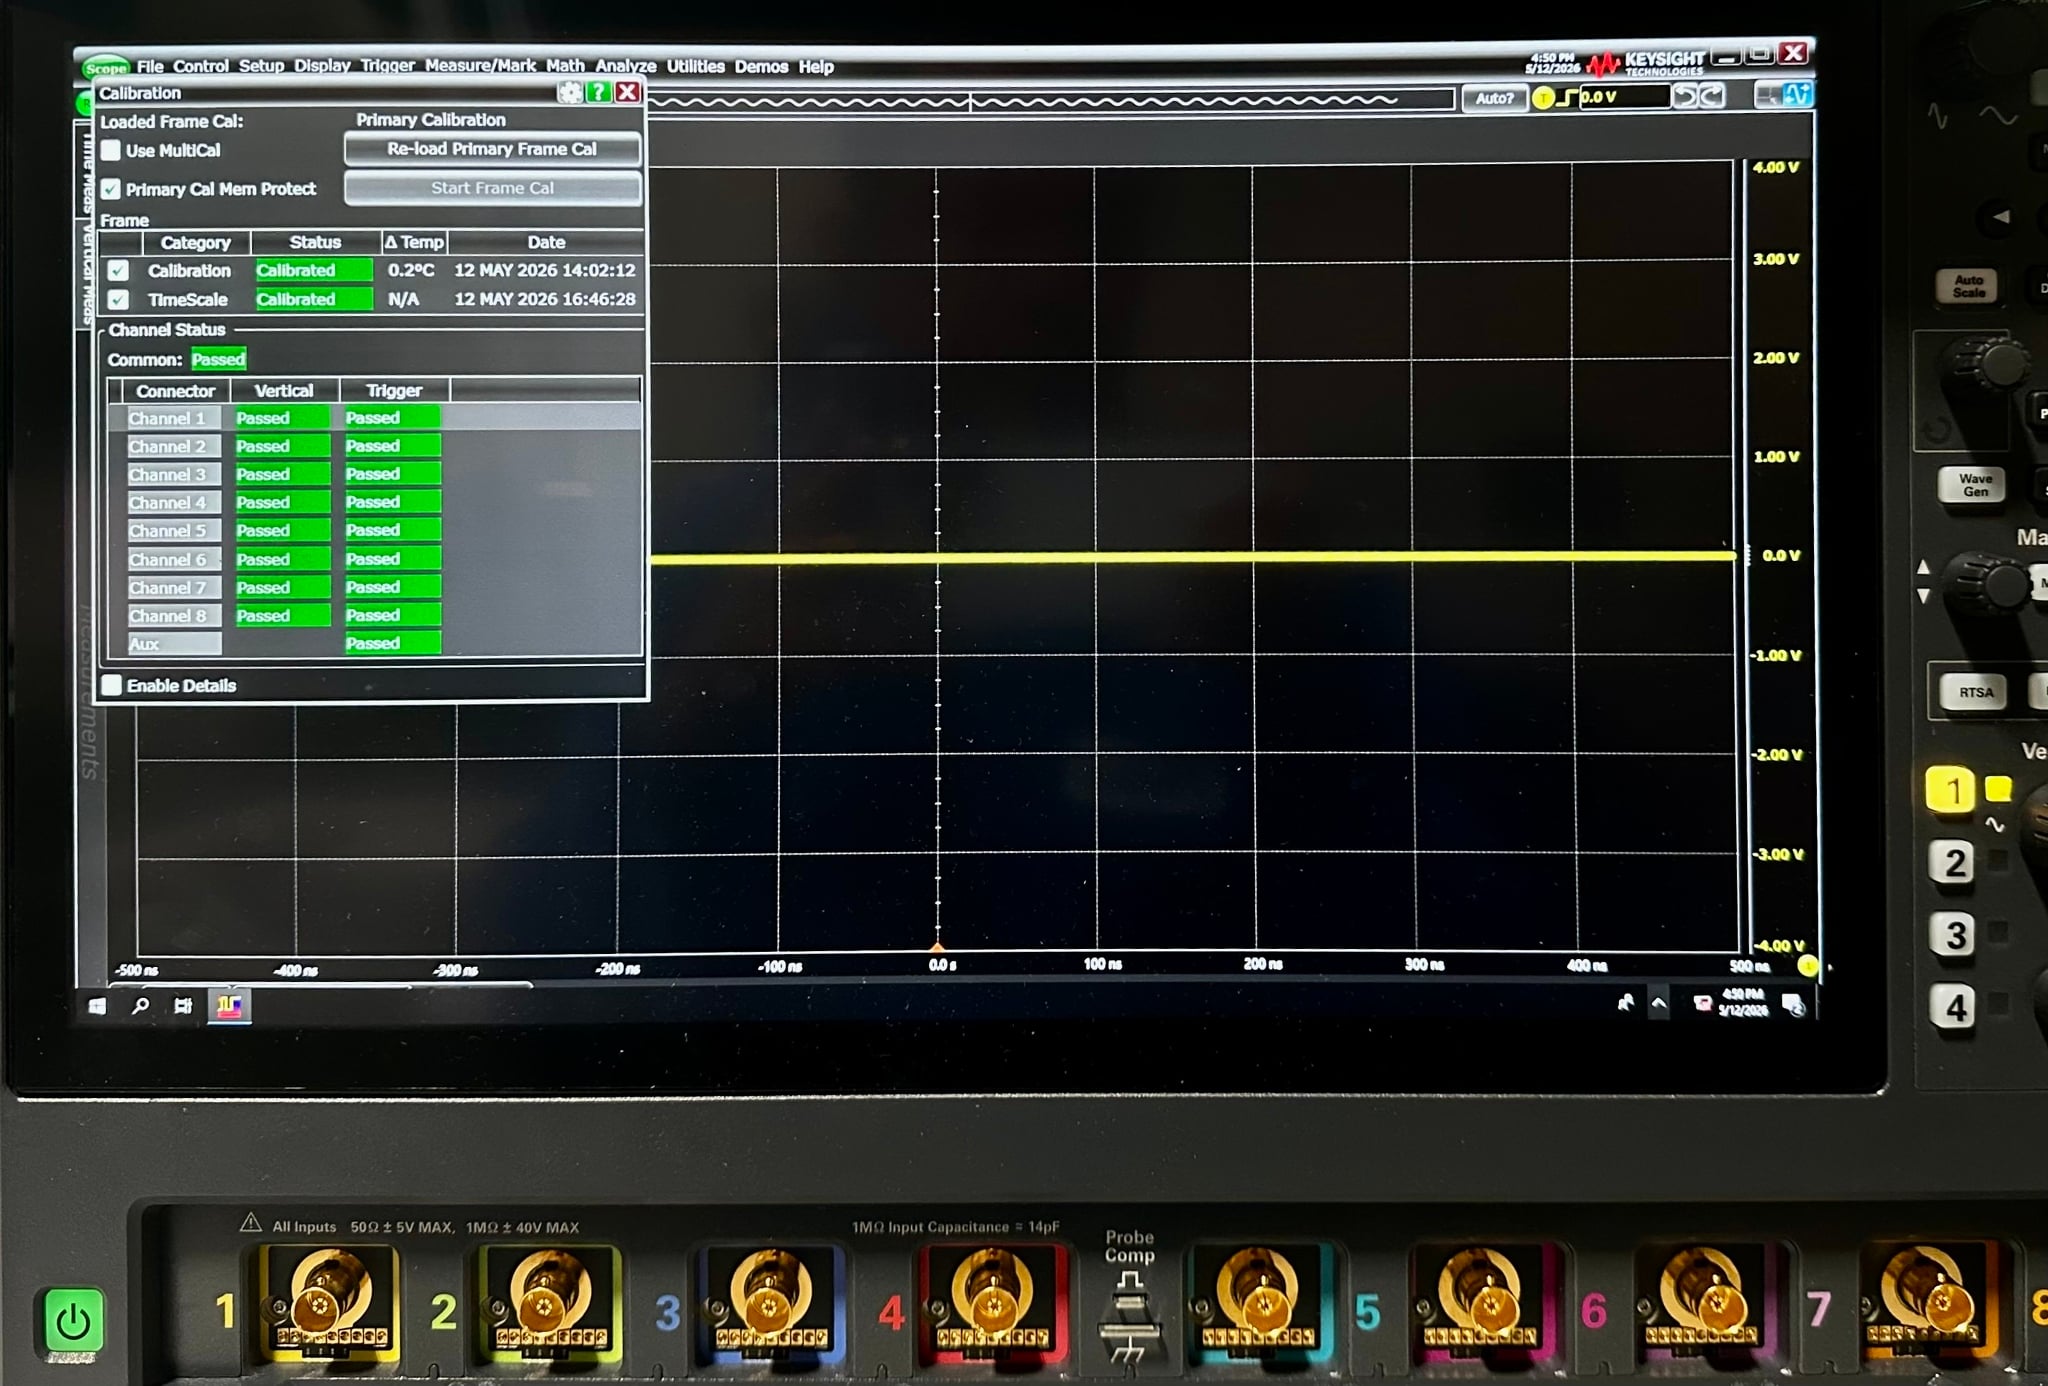
Task: Open the Infiniium scope taskbar icon
Action: click(x=229, y=1005)
